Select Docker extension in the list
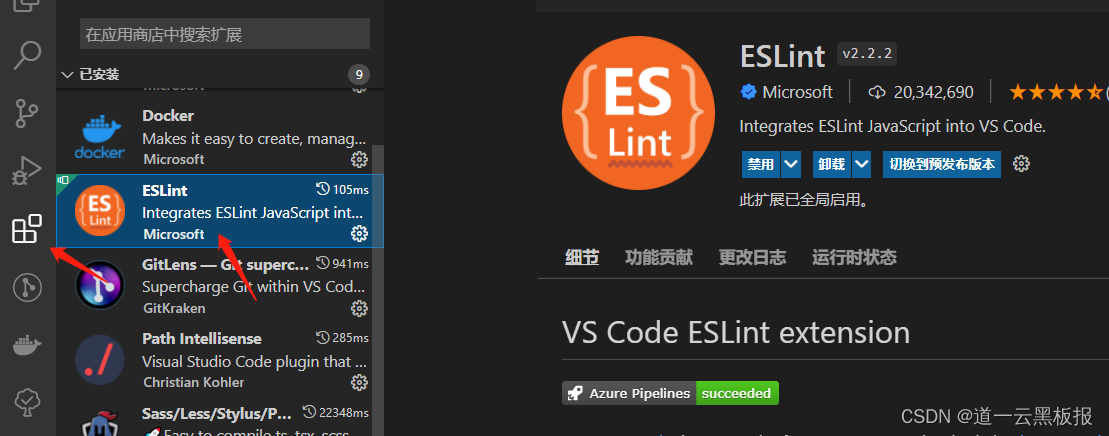 click(219, 137)
